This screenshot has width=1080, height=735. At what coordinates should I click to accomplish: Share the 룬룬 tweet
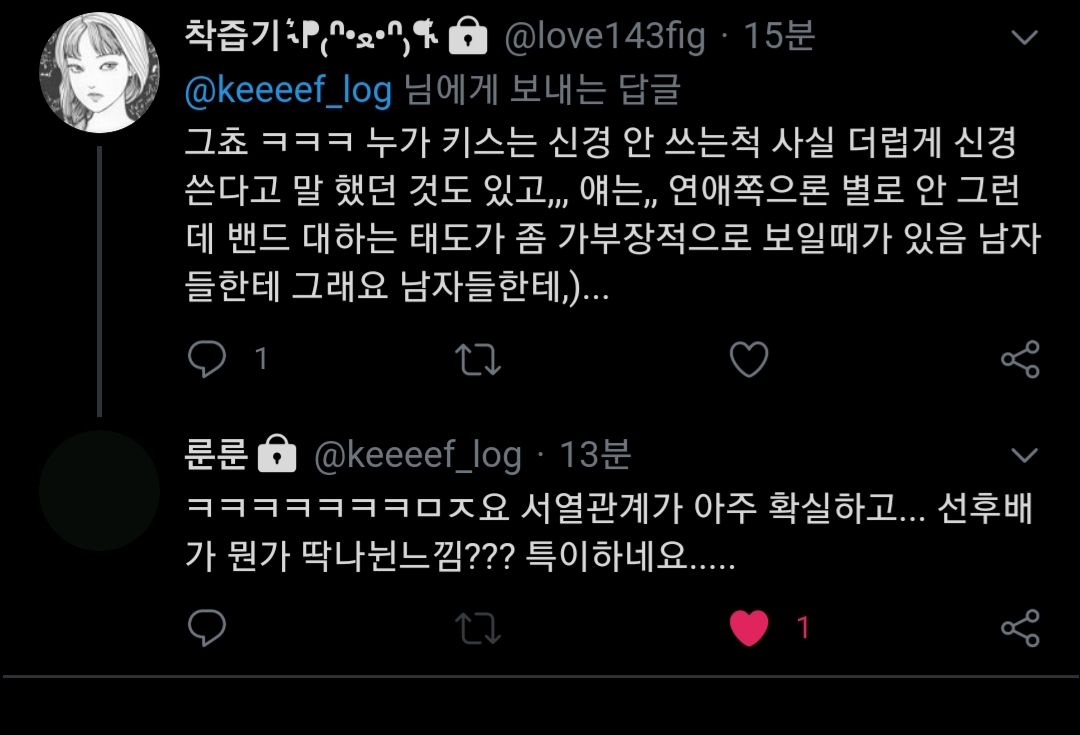tap(1020, 628)
